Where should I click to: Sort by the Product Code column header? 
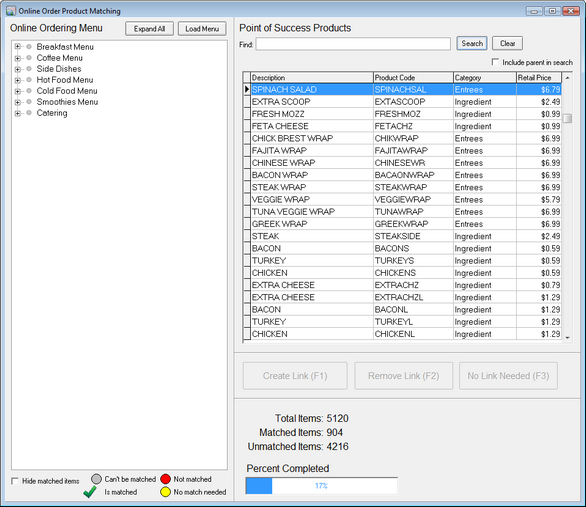coord(413,77)
